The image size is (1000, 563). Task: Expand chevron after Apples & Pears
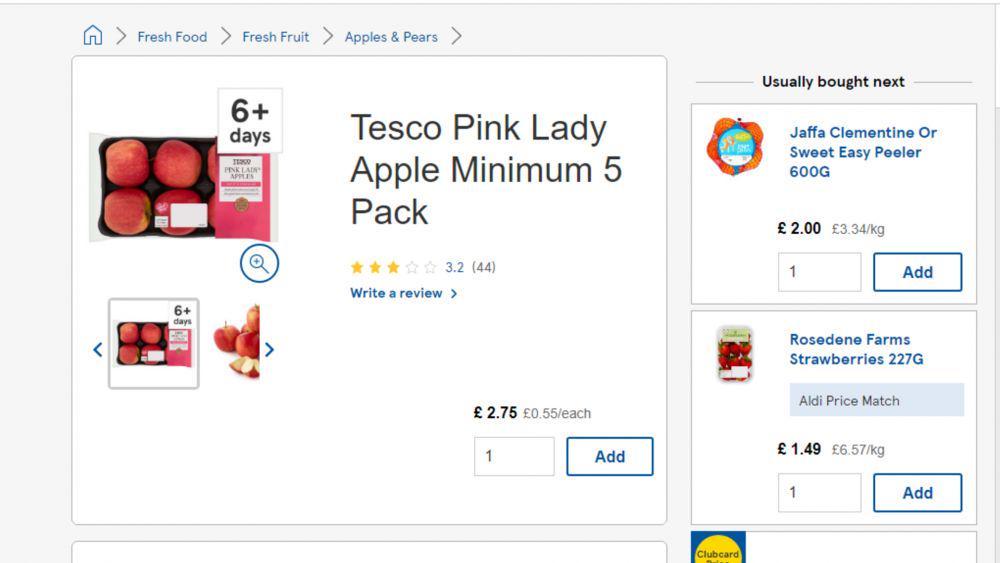click(456, 36)
